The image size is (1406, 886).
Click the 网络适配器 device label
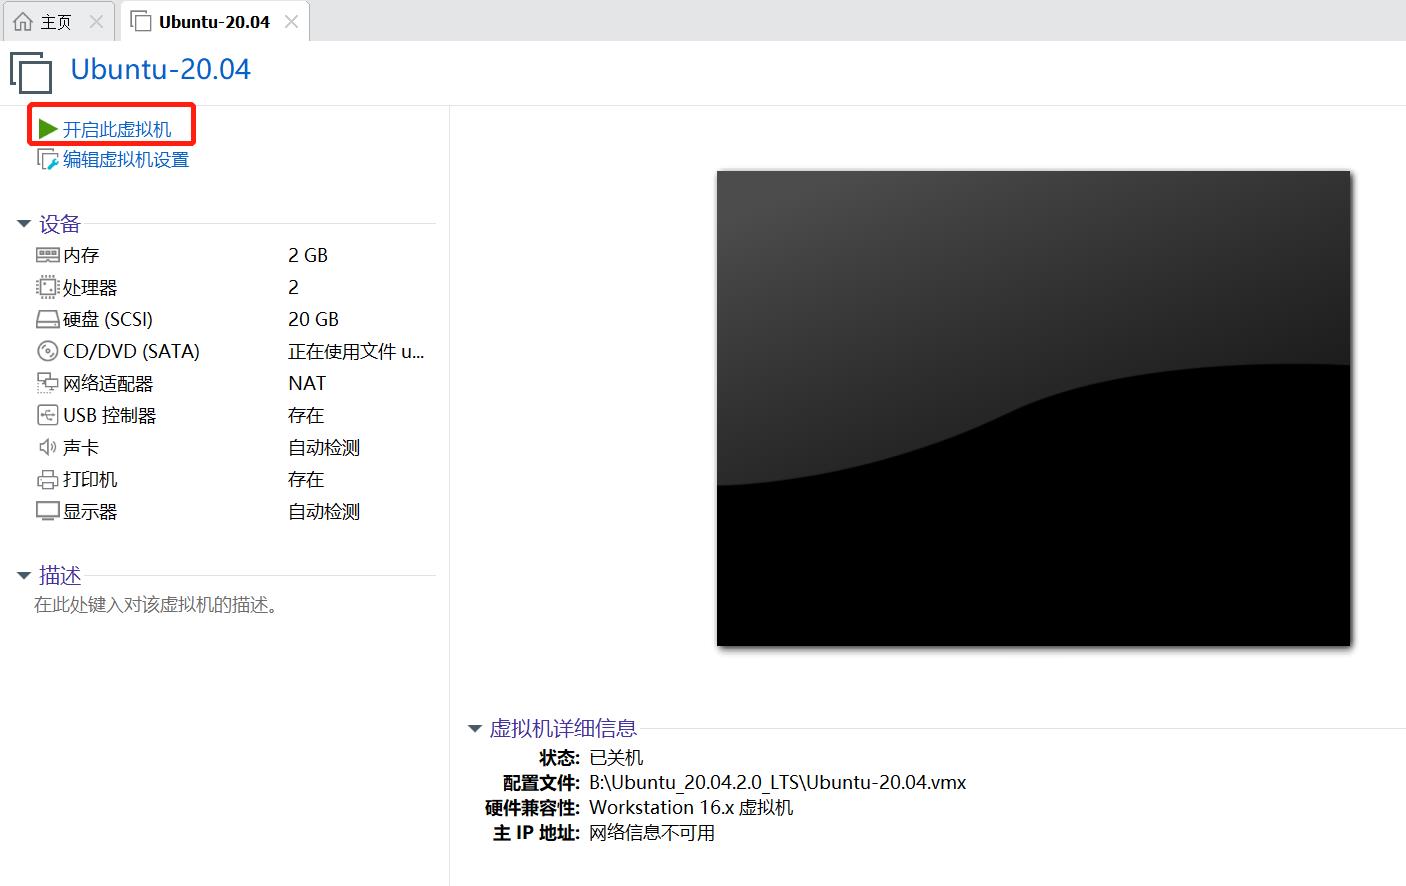[108, 383]
